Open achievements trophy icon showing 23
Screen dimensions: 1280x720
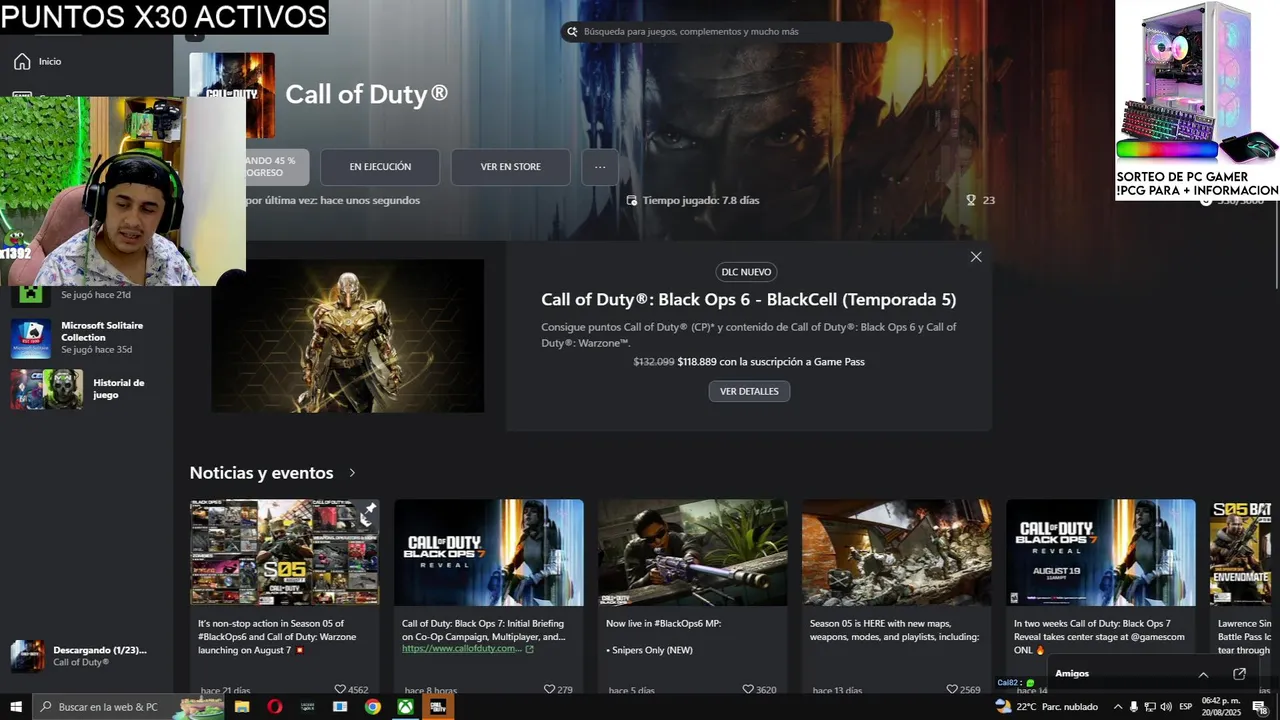(971, 200)
